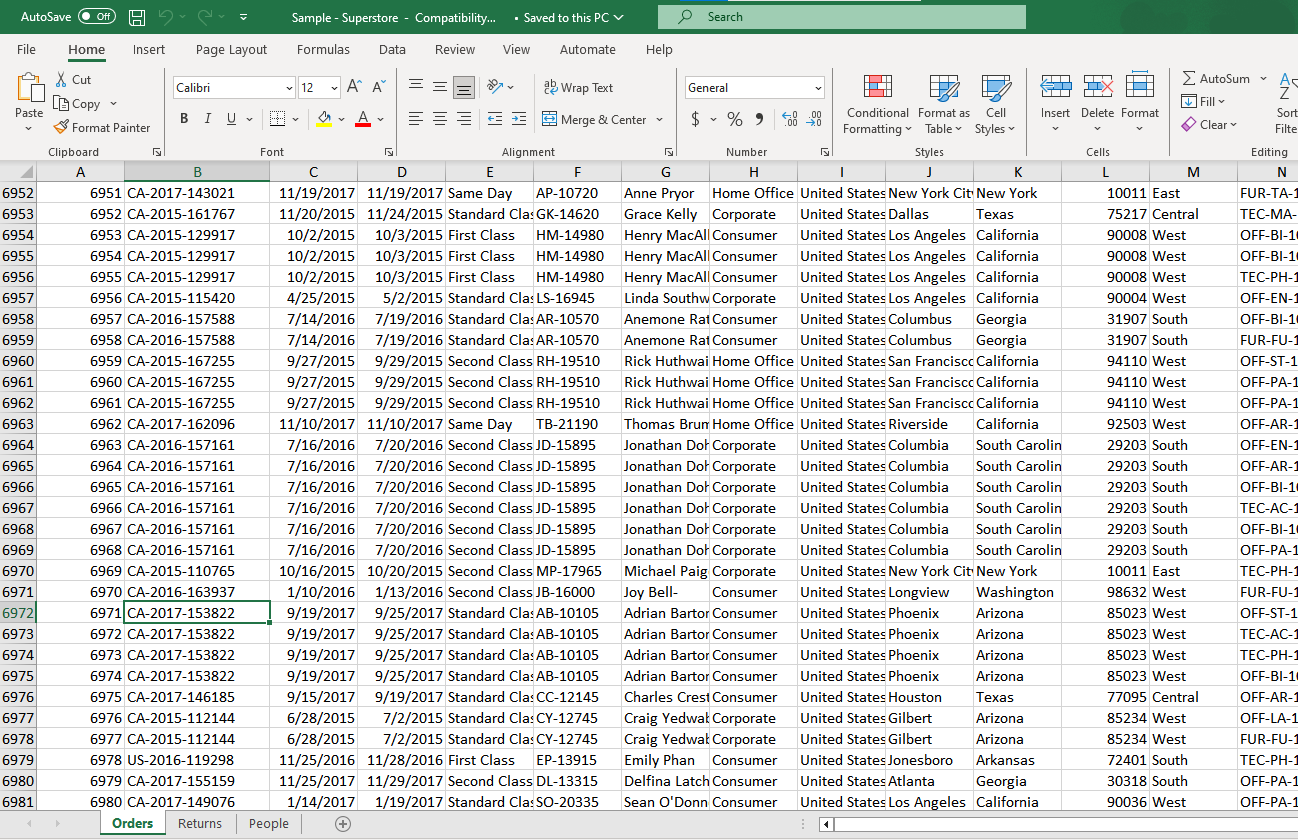The image size is (1298, 840).
Task: Click Increase Decimal icon
Action: [790, 119]
